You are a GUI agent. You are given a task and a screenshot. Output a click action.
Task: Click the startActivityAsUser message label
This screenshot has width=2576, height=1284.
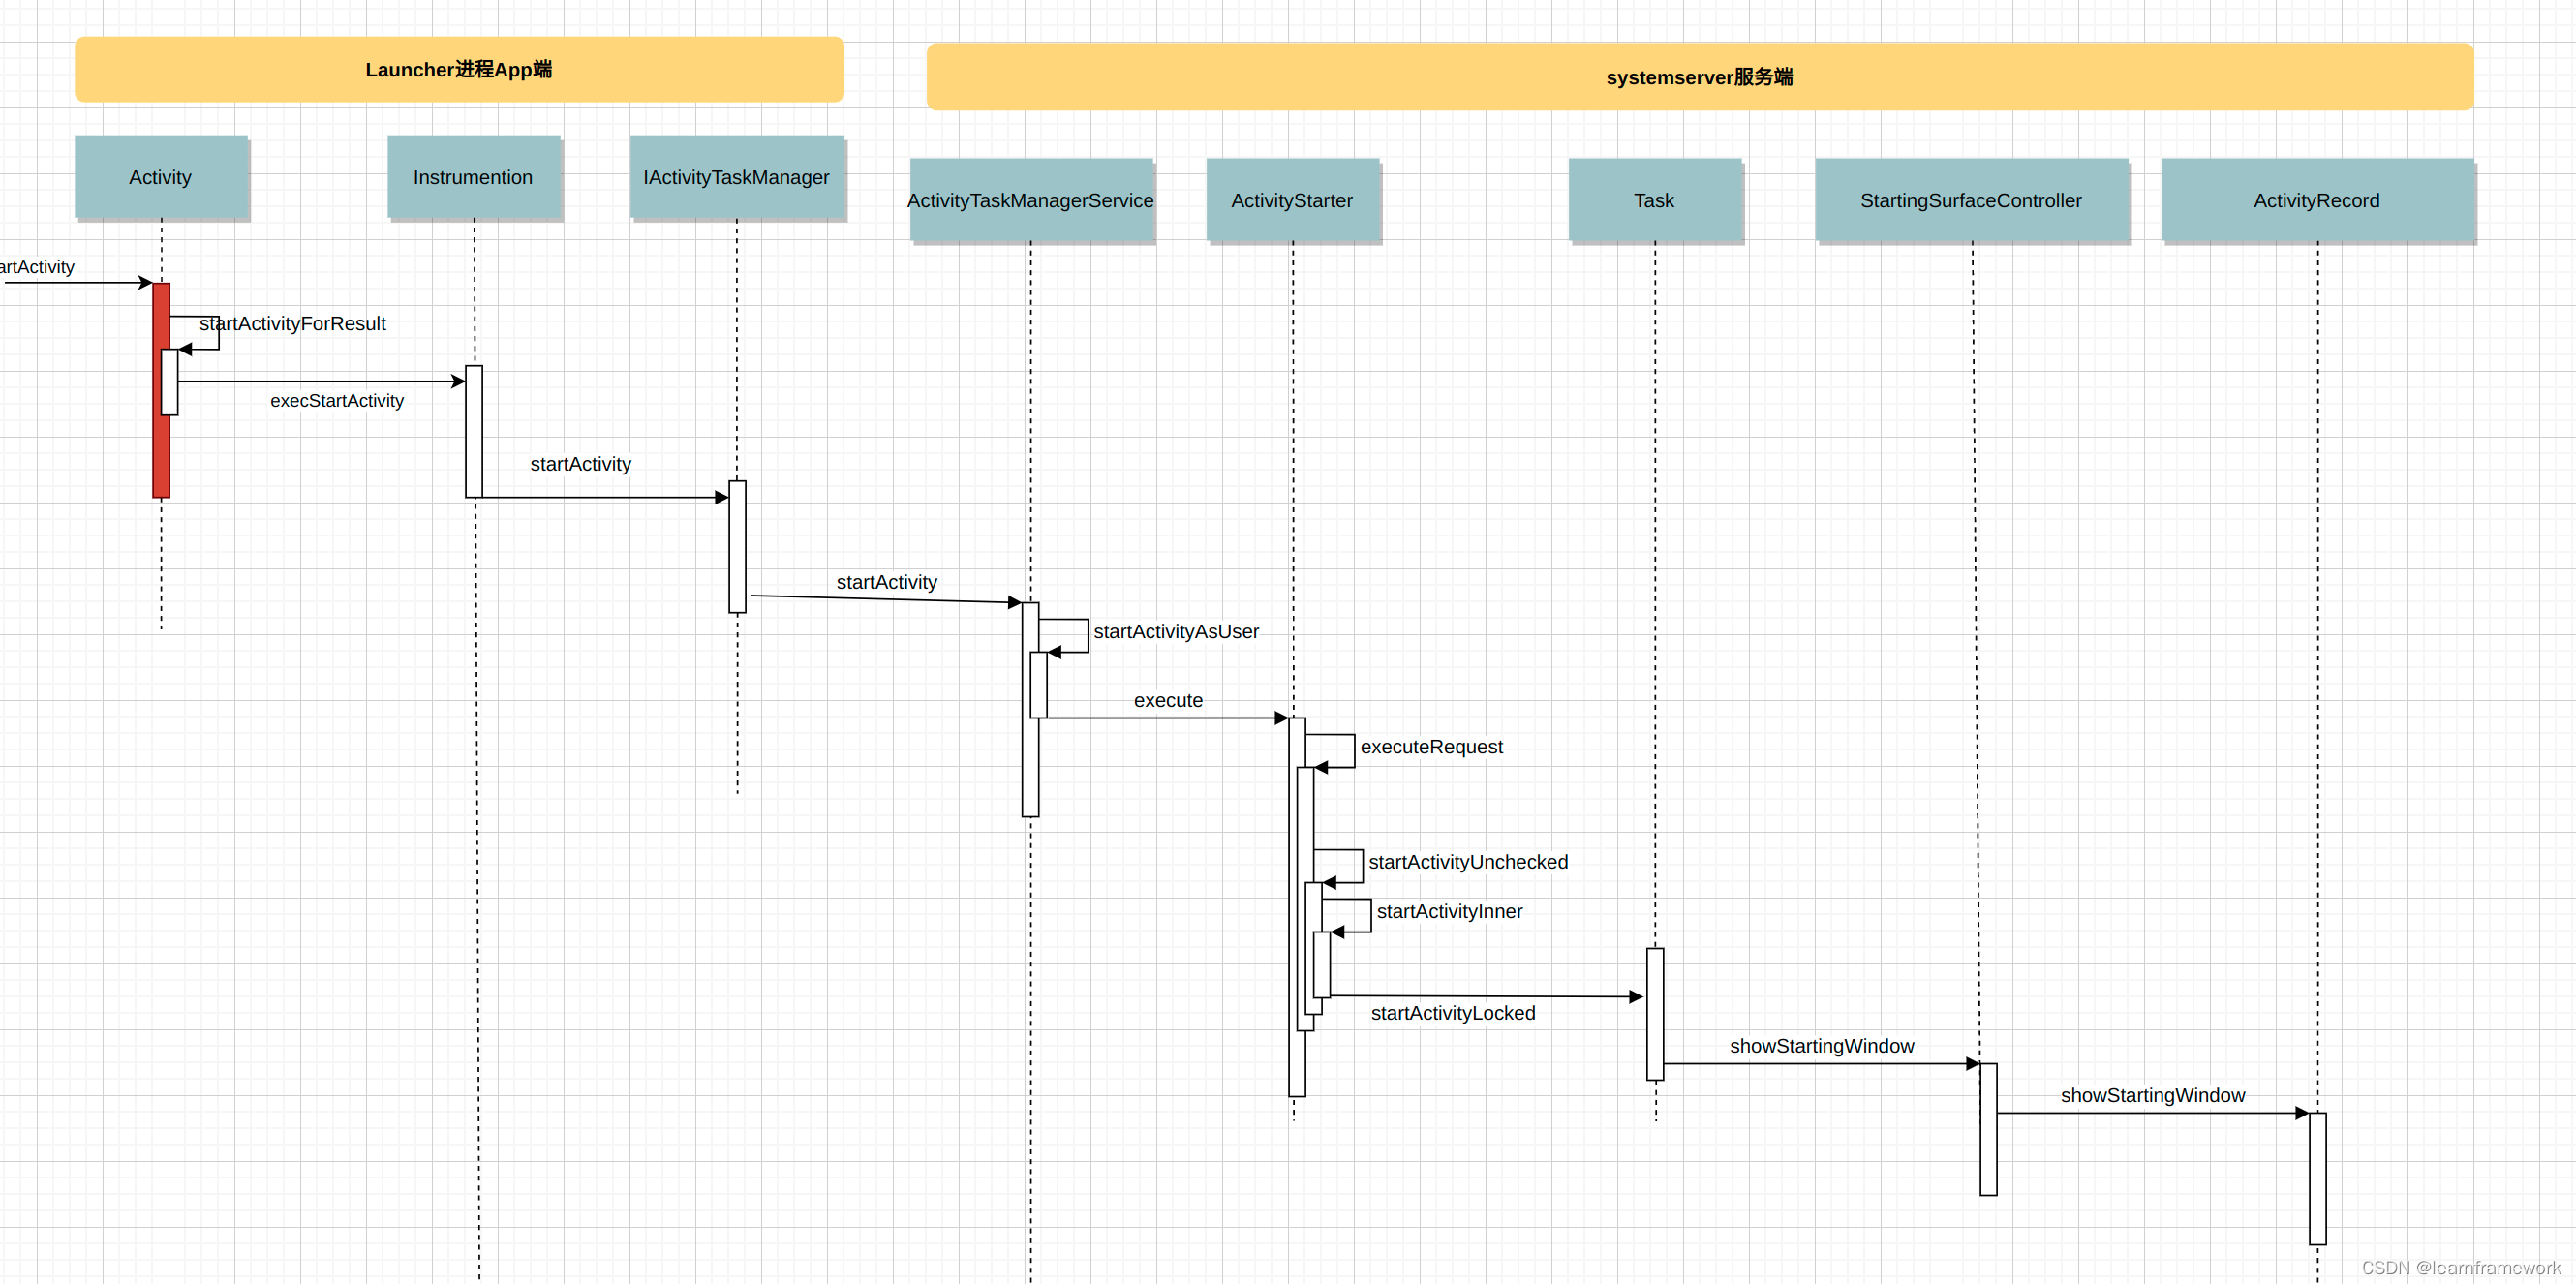(1176, 631)
